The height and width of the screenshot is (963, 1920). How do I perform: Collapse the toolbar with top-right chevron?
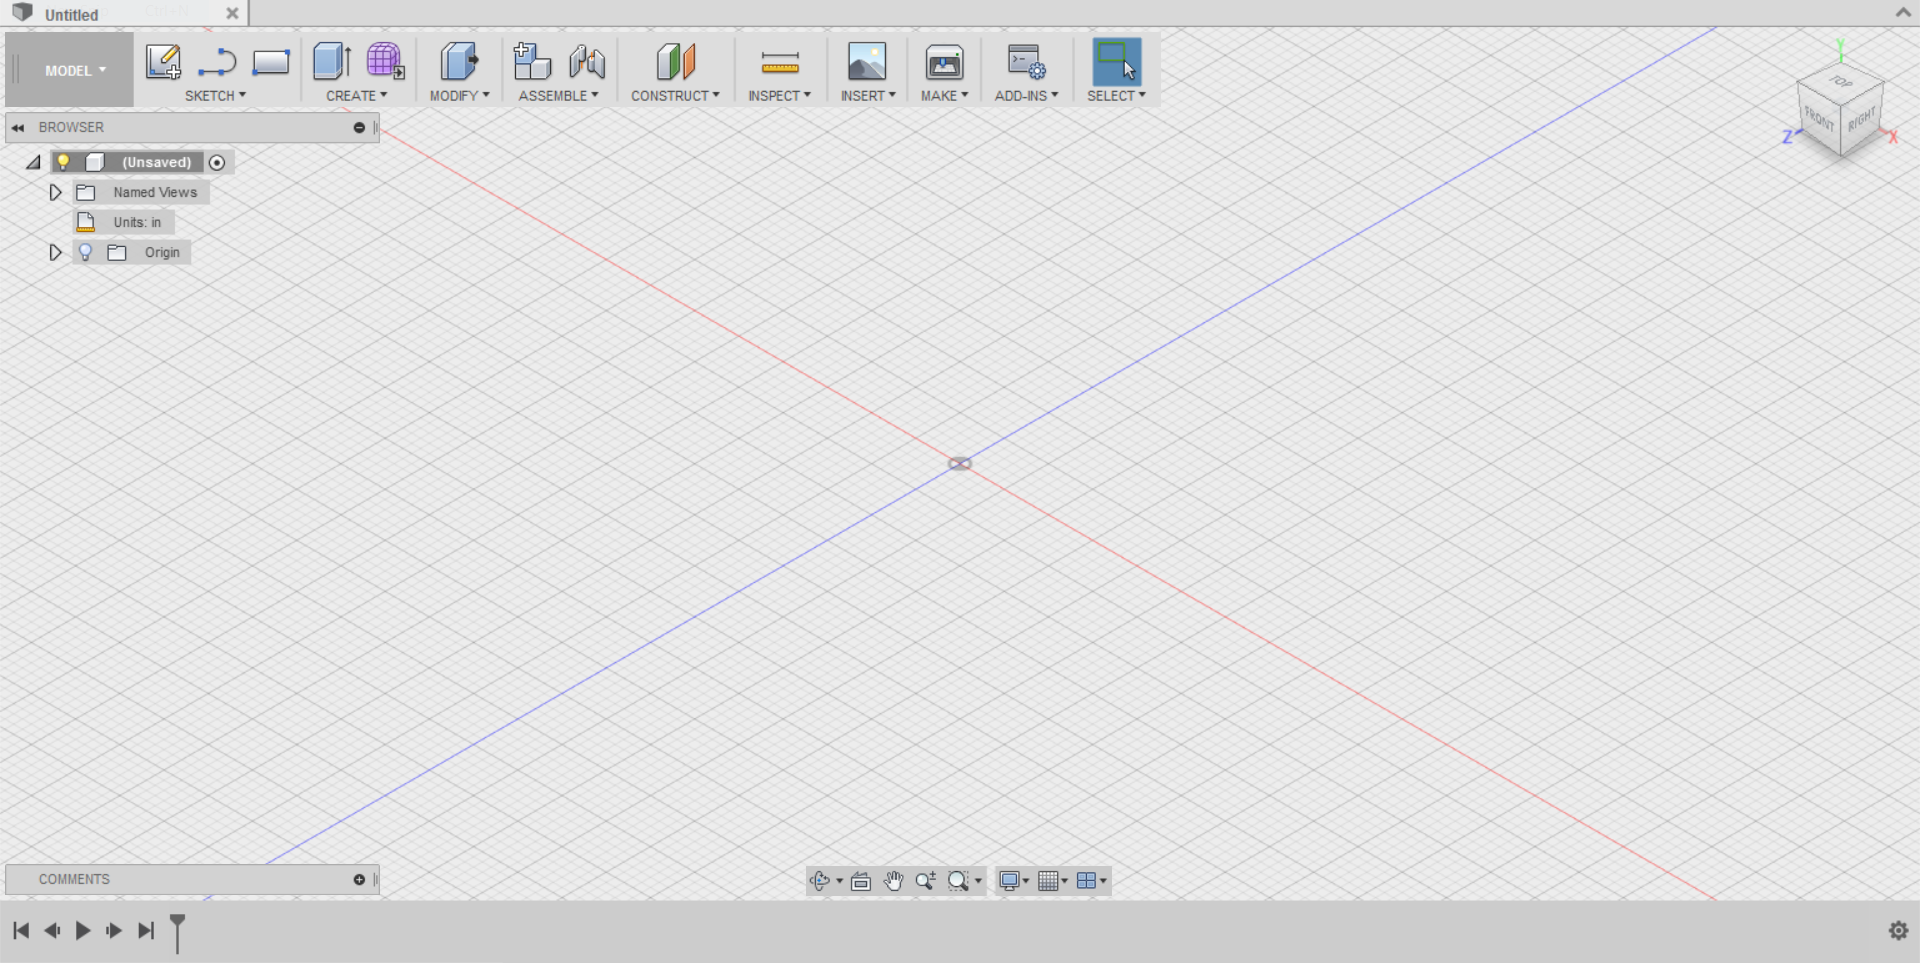pyautogui.click(x=1903, y=12)
